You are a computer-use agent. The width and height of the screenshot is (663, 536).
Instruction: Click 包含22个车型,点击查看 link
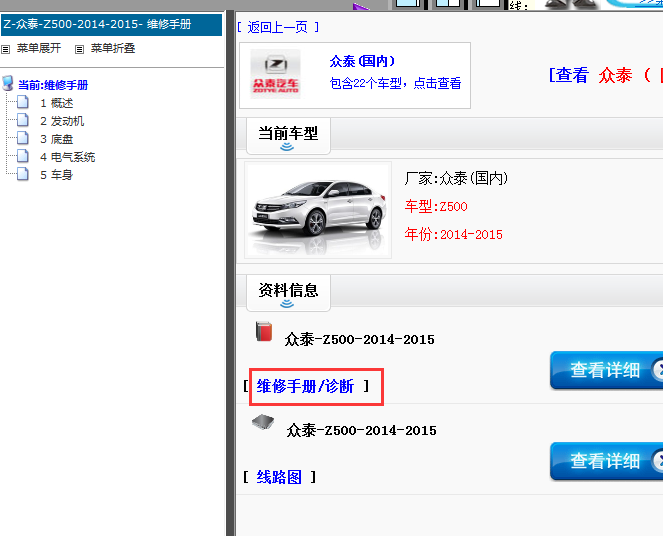[x=395, y=83]
